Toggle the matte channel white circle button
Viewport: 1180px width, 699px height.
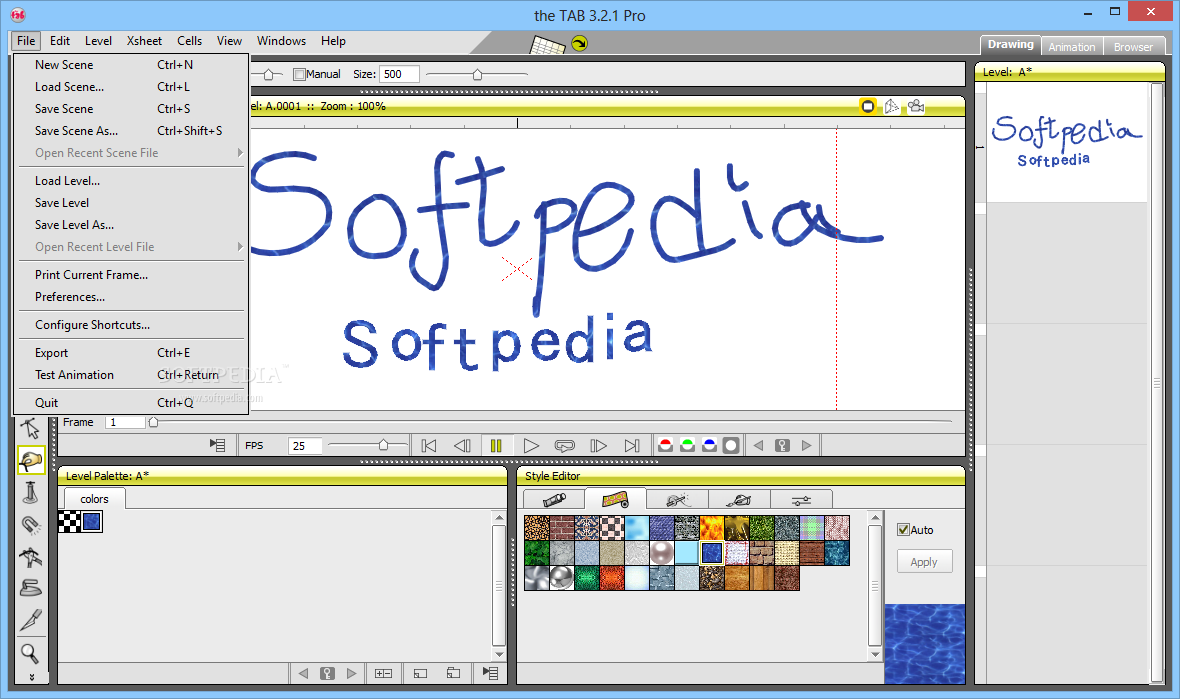point(731,445)
